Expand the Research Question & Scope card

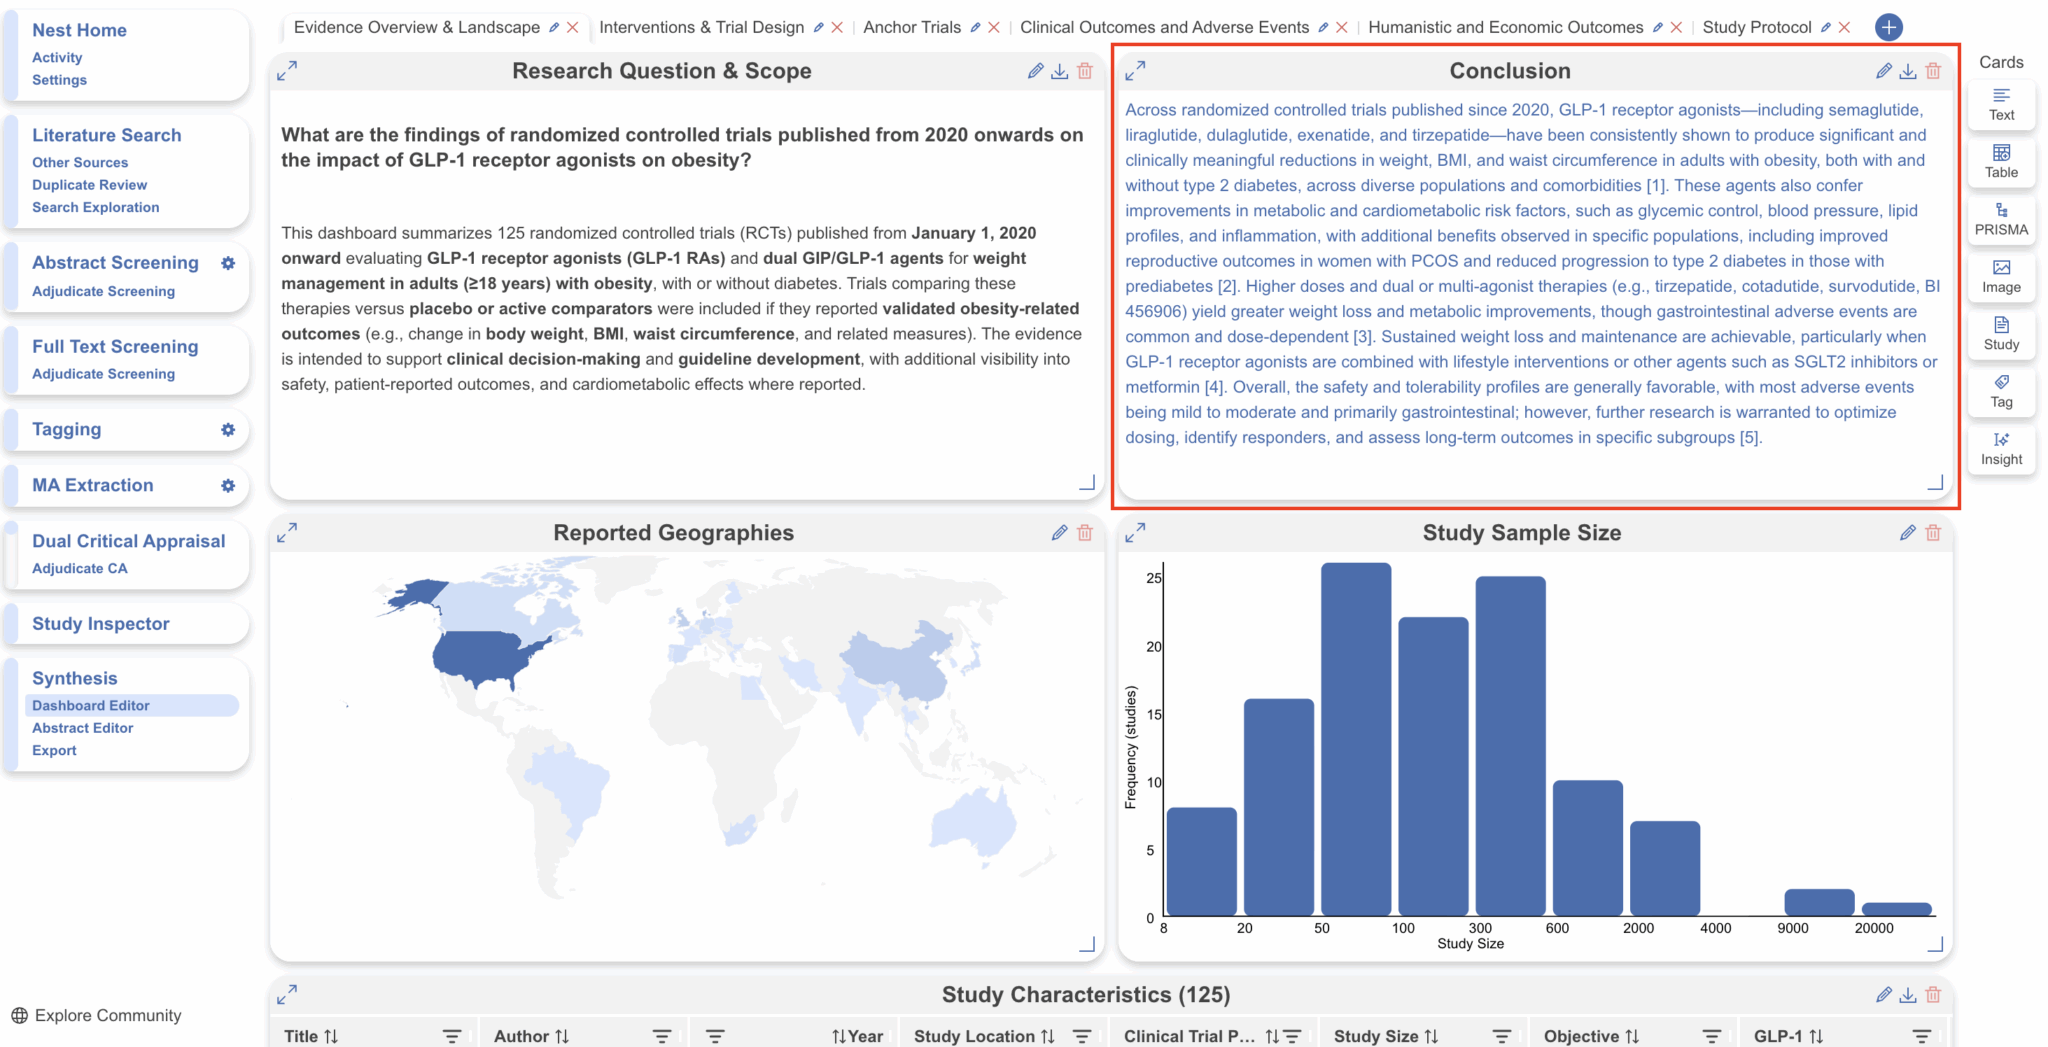[287, 71]
